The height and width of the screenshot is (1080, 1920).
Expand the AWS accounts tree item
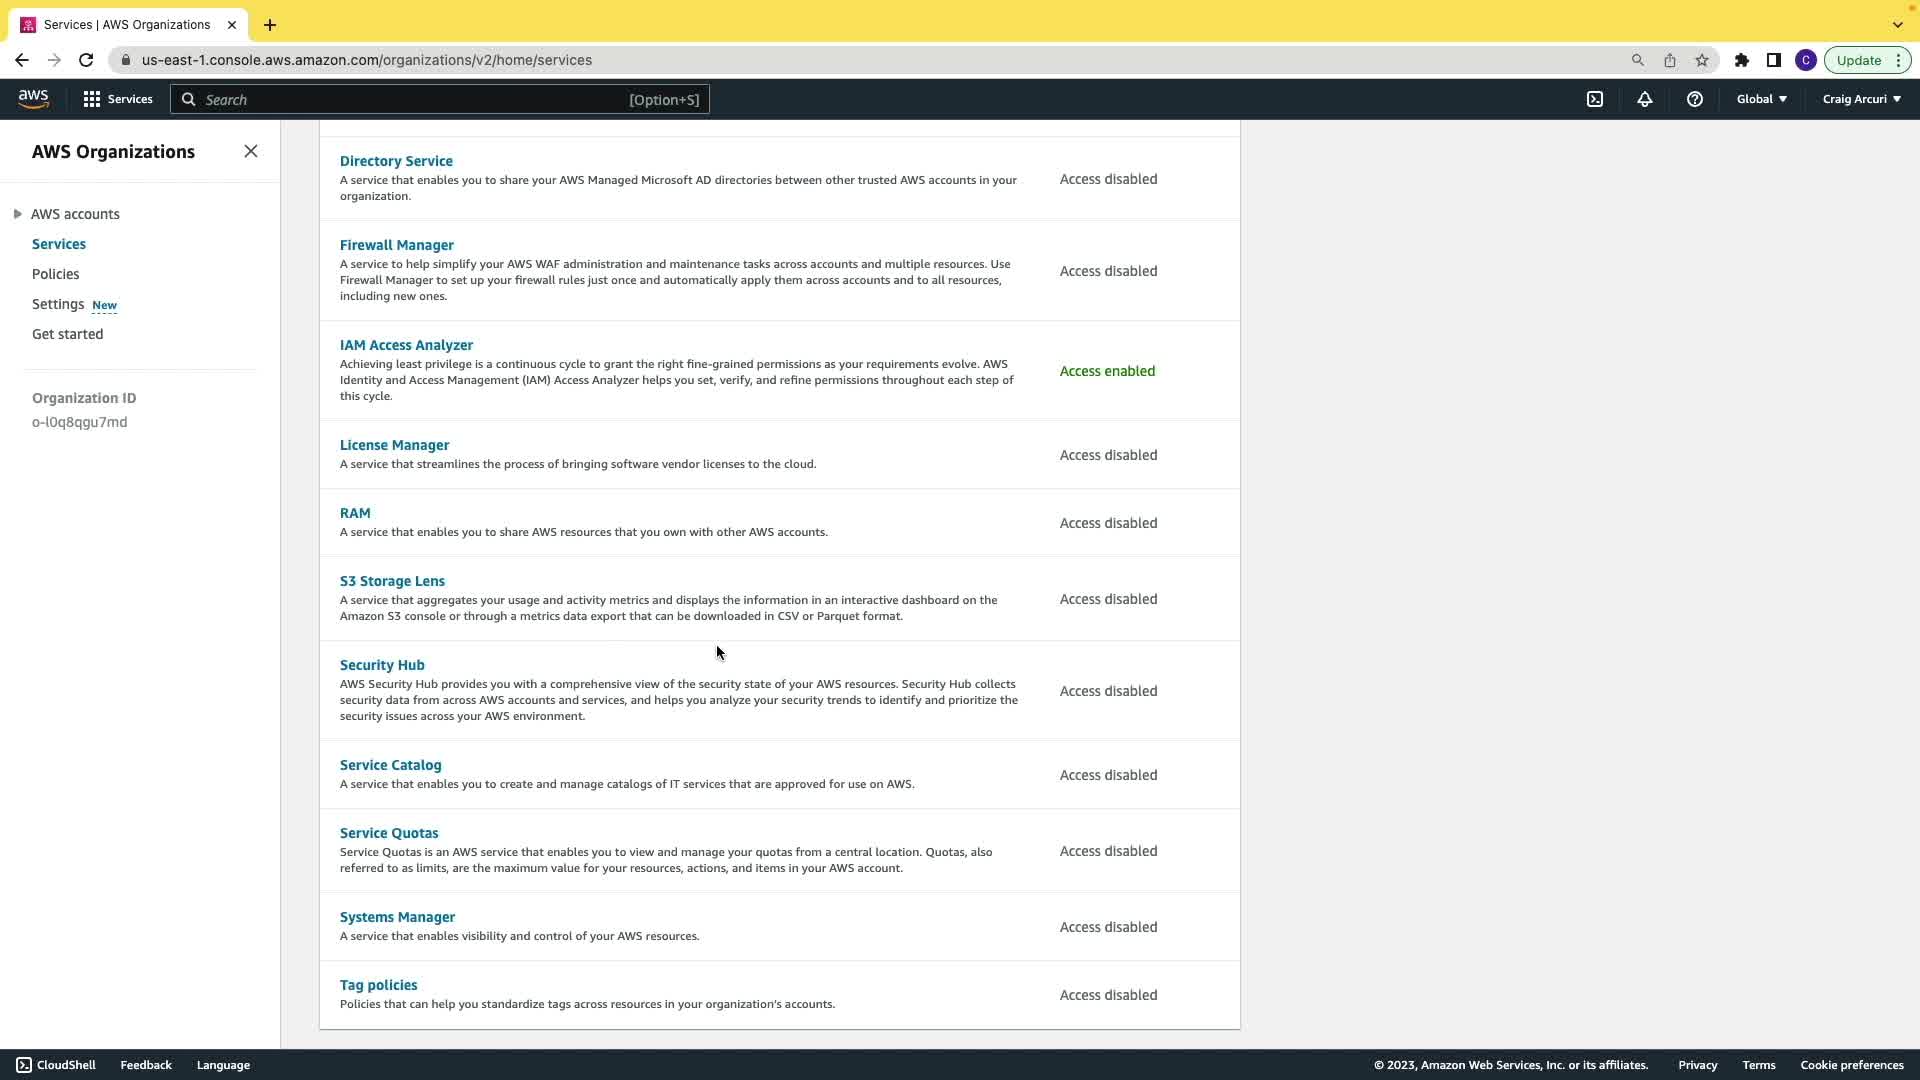point(18,214)
